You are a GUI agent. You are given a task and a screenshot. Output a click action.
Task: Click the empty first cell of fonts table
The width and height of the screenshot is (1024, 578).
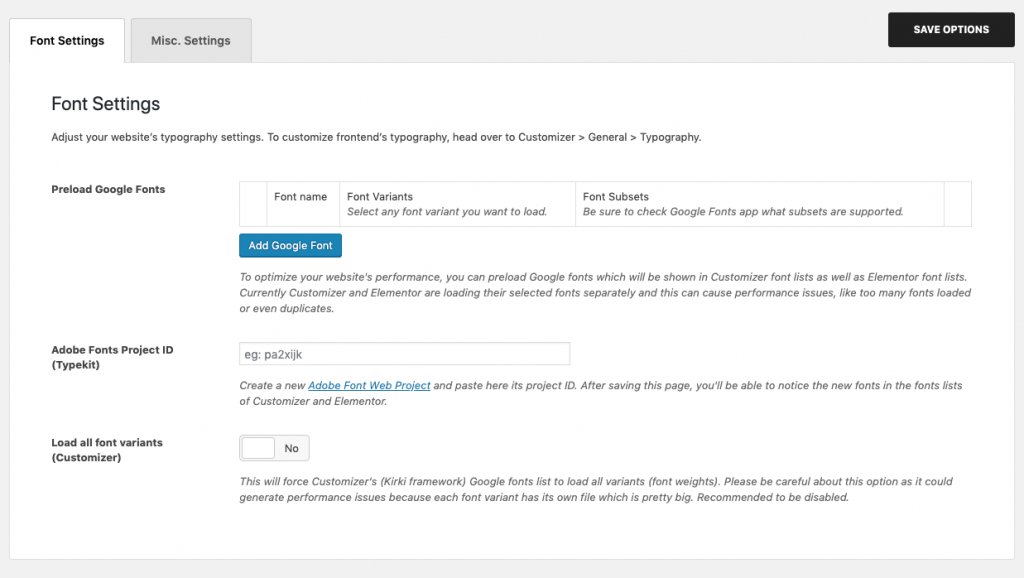click(253, 204)
